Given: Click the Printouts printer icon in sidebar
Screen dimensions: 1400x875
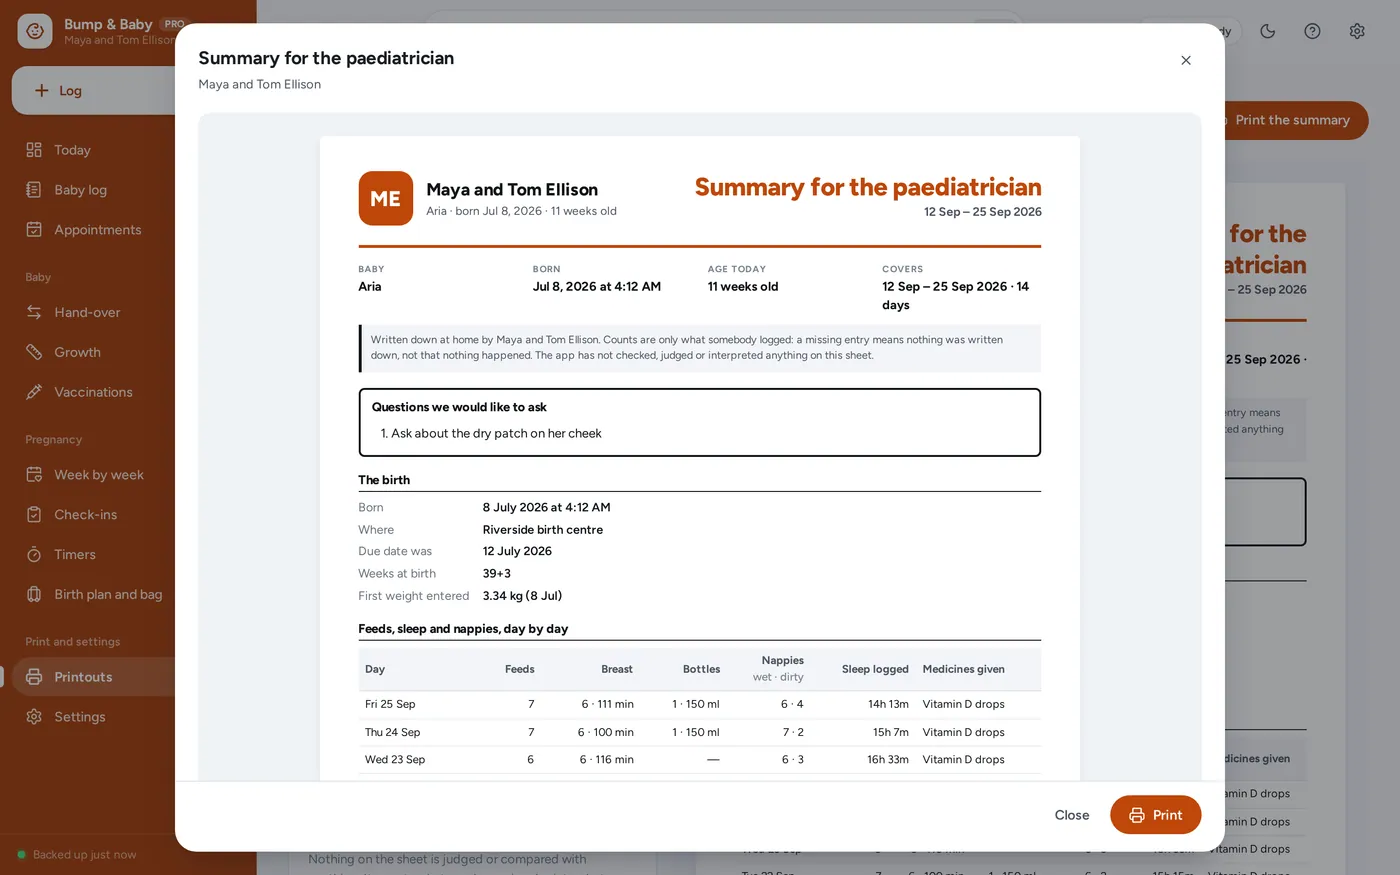Looking at the screenshot, I should tap(34, 677).
